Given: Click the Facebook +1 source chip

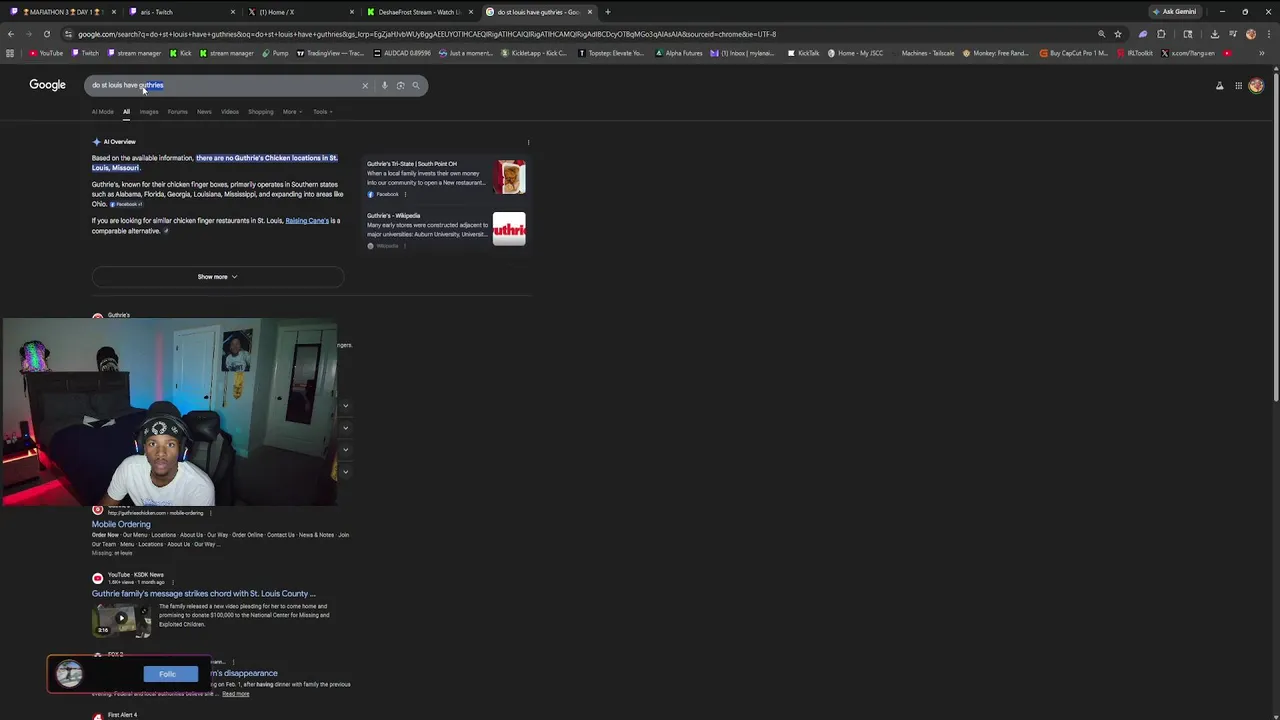Looking at the screenshot, I should pyautogui.click(x=126, y=204).
